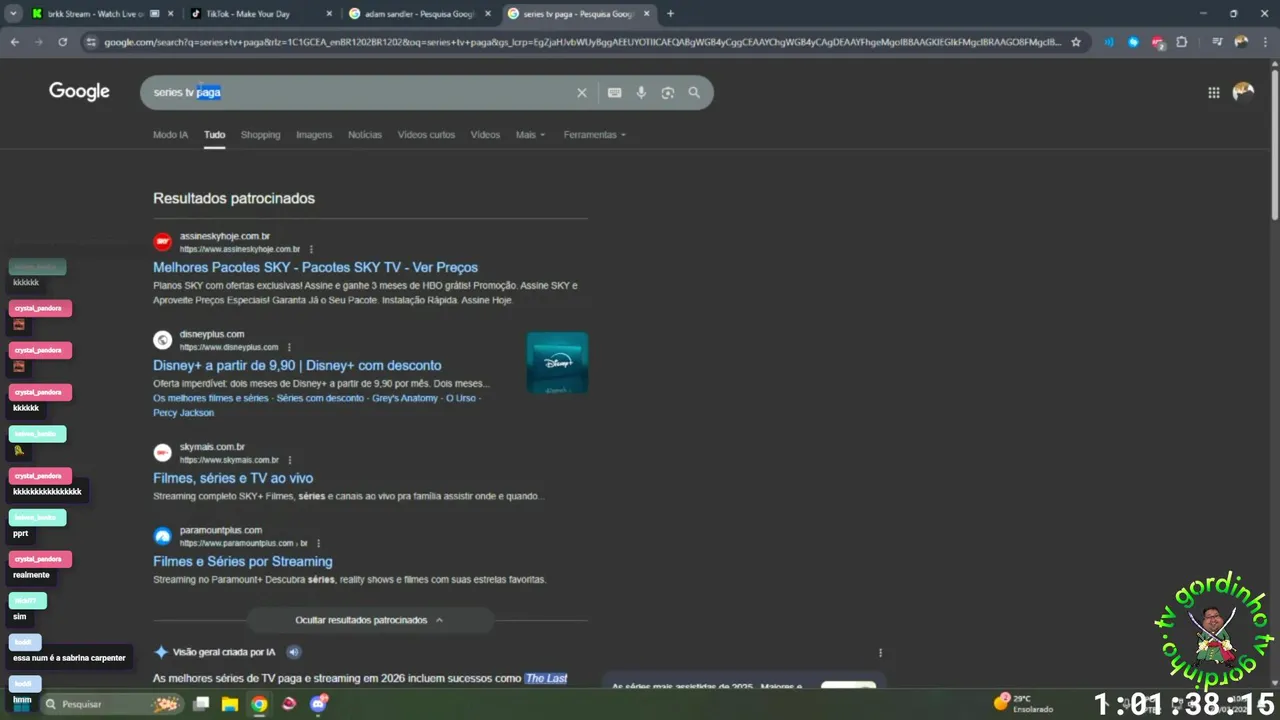This screenshot has height=720, width=1280.
Task: Click the Windows Start button
Action: pos(22,704)
